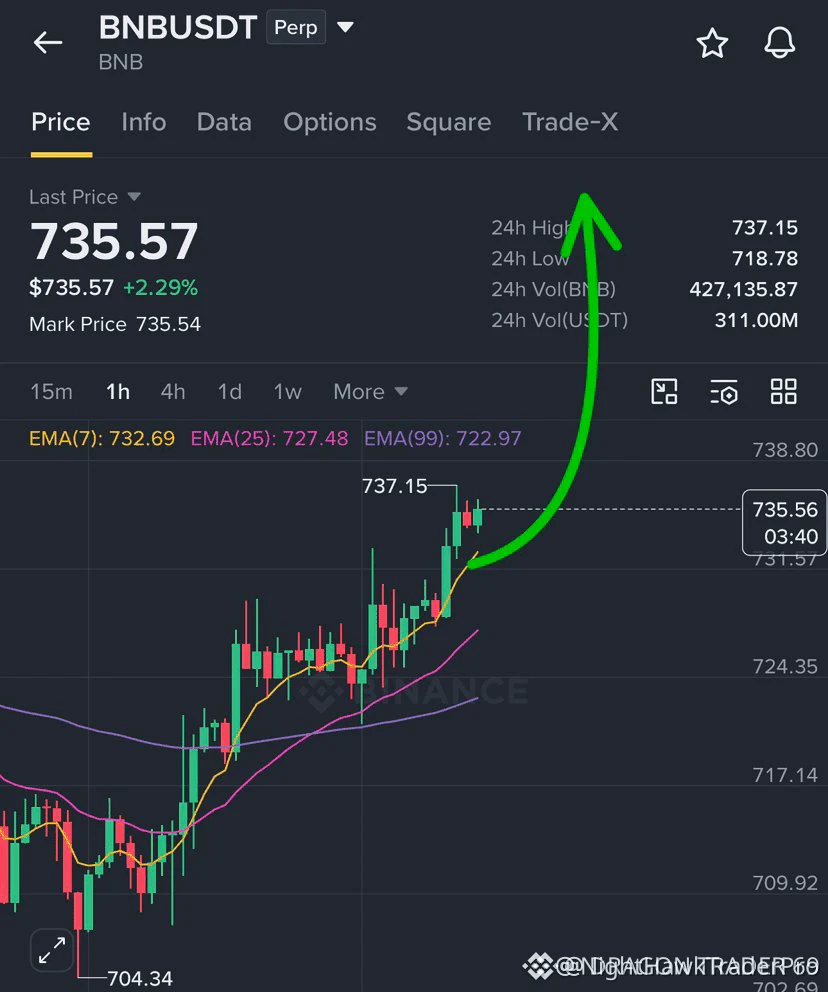
Task: Tap the 24h high value 737.15
Action: [765, 227]
